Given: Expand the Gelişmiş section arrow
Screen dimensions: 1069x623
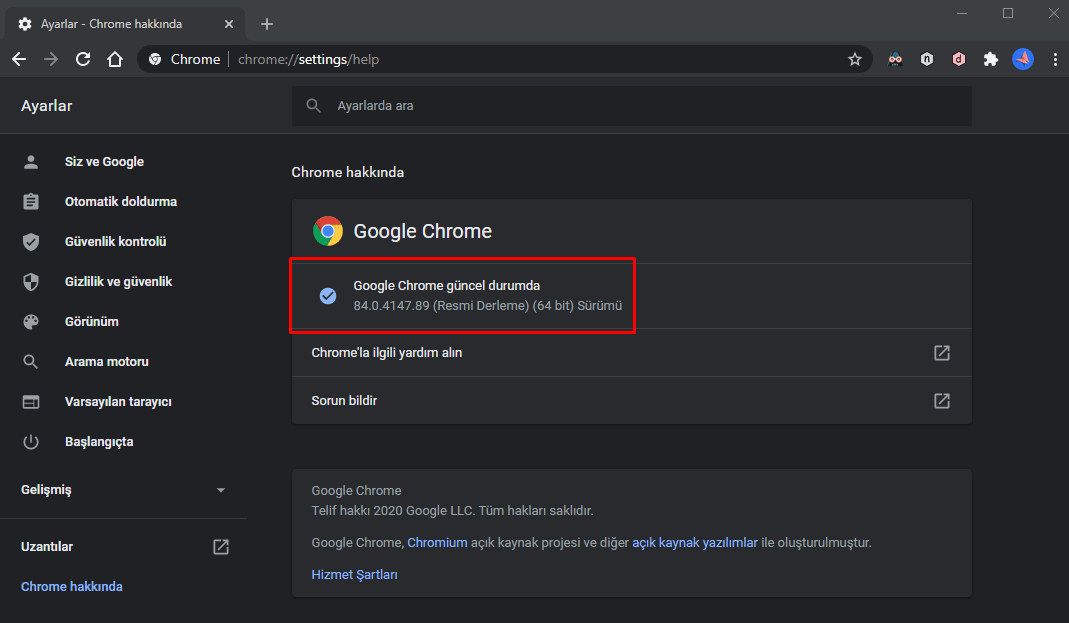Looking at the screenshot, I should [x=221, y=490].
